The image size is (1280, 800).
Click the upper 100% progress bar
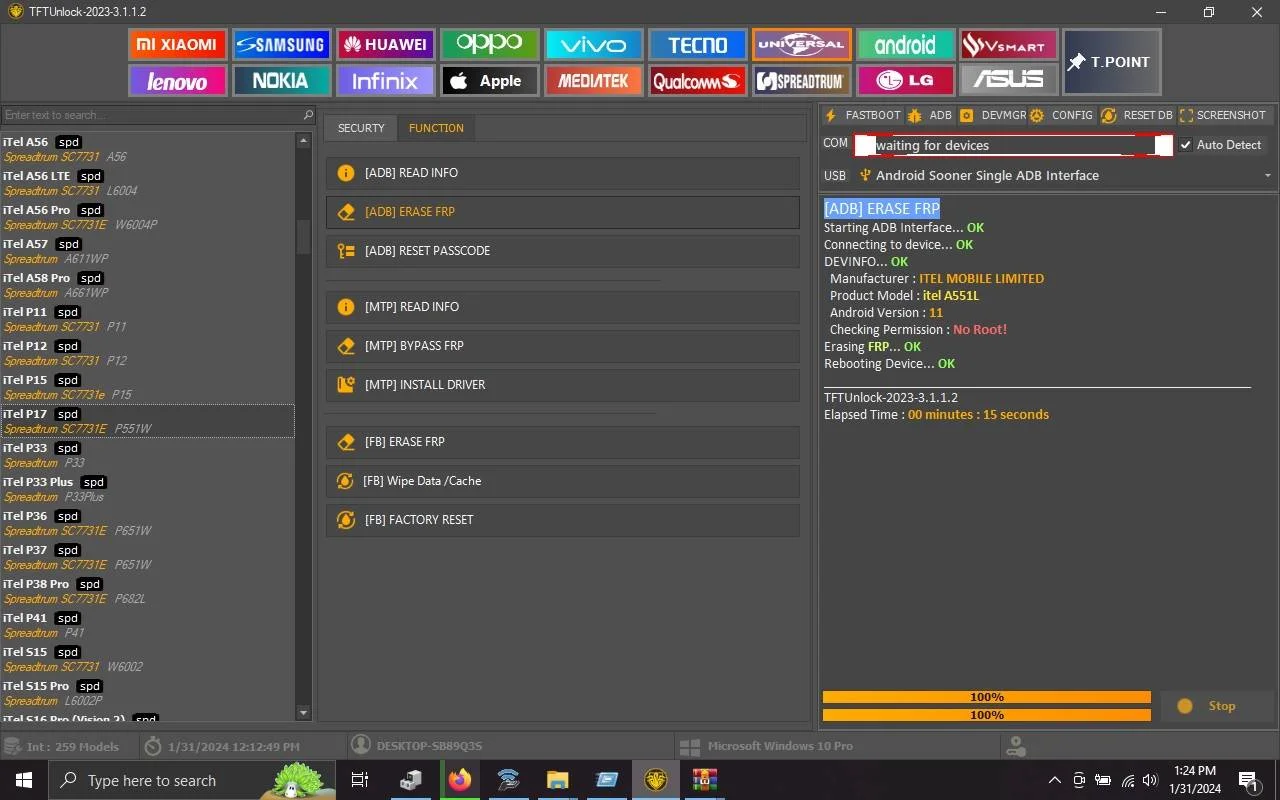(x=986, y=697)
